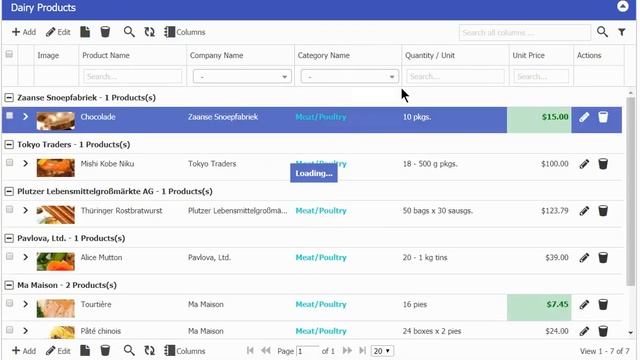Expand the Mishi Kobe Niku row details chevron
Image resolution: width=640 pixels, height=360 pixels.
point(25,164)
